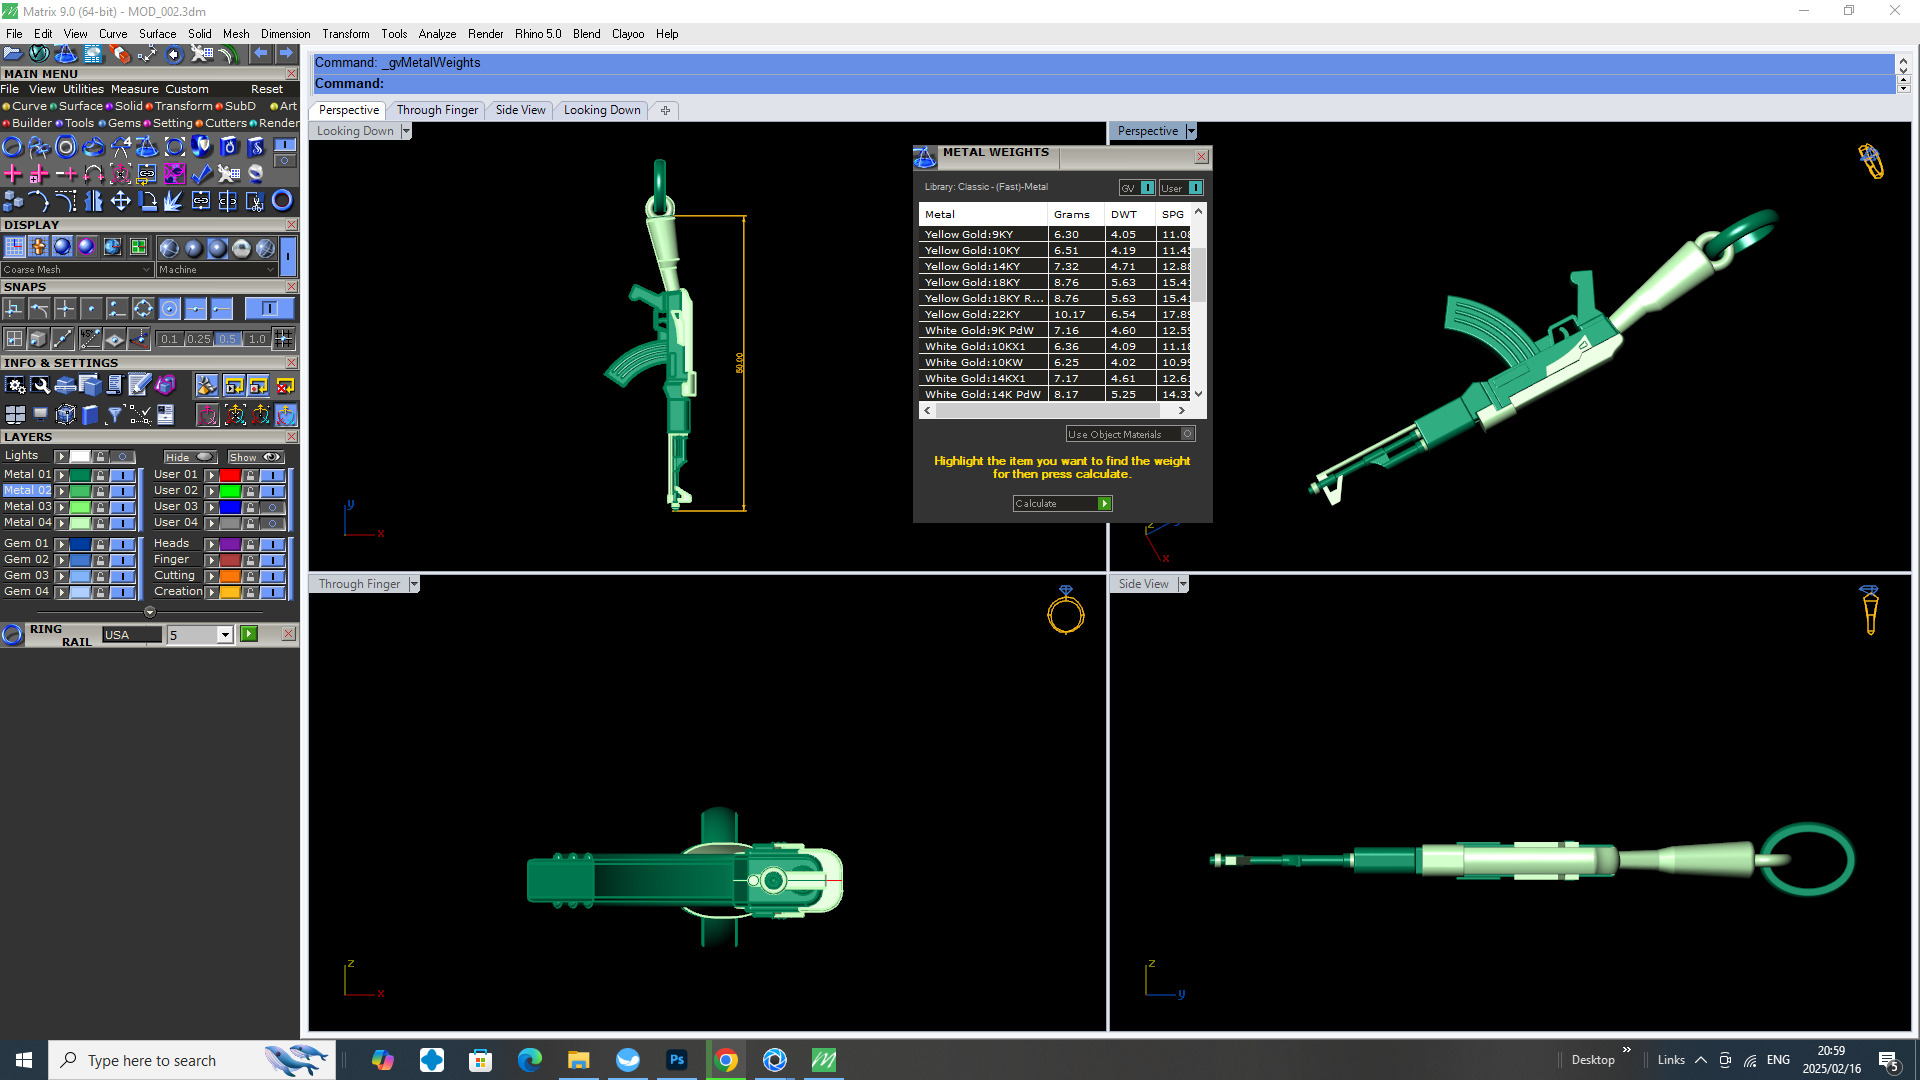Image resolution: width=1920 pixels, height=1080 pixels.
Task: Toggle the lock on Metal 01 layer
Action: point(100,475)
